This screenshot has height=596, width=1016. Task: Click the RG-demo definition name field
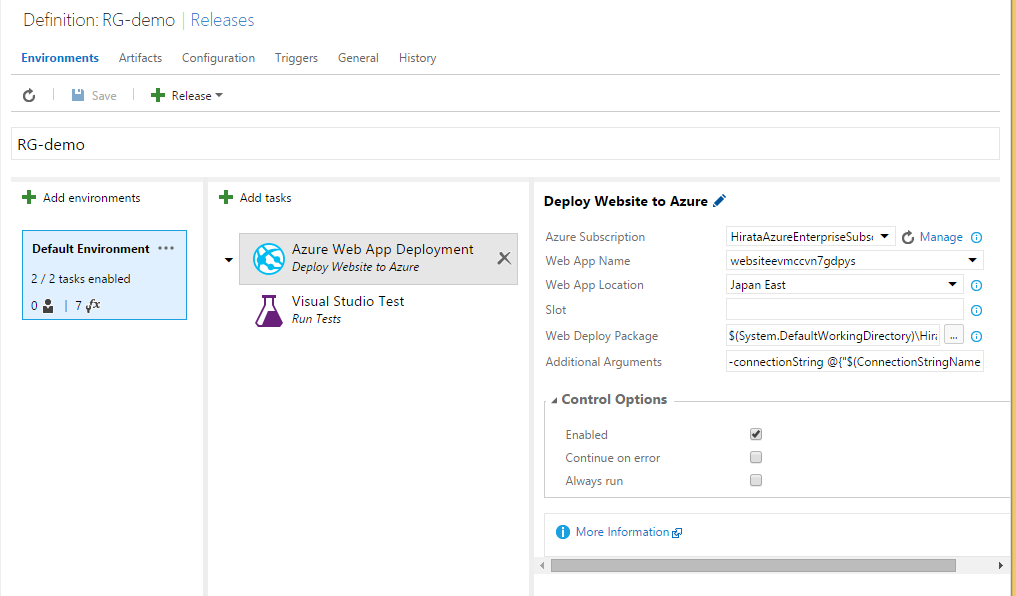pyautogui.click(x=505, y=144)
